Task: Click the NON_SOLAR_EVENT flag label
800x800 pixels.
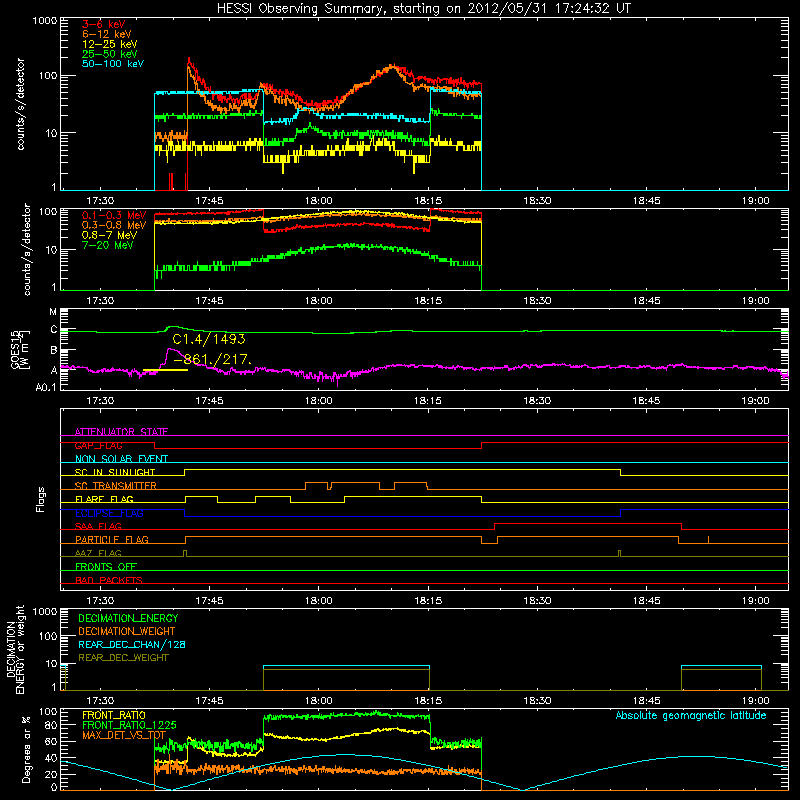Action: click(121, 459)
